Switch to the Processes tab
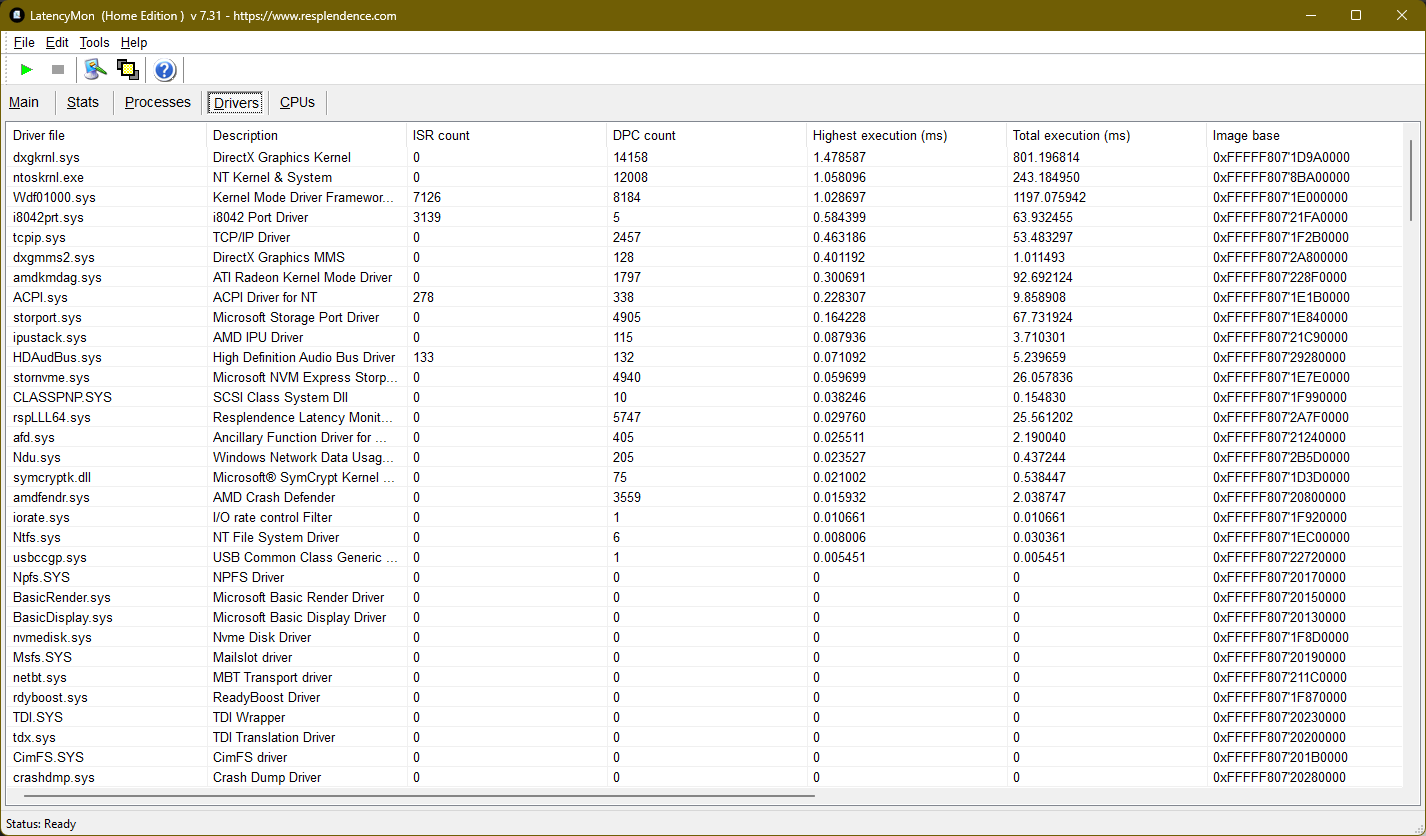This screenshot has height=836, width=1426. click(x=157, y=102)
